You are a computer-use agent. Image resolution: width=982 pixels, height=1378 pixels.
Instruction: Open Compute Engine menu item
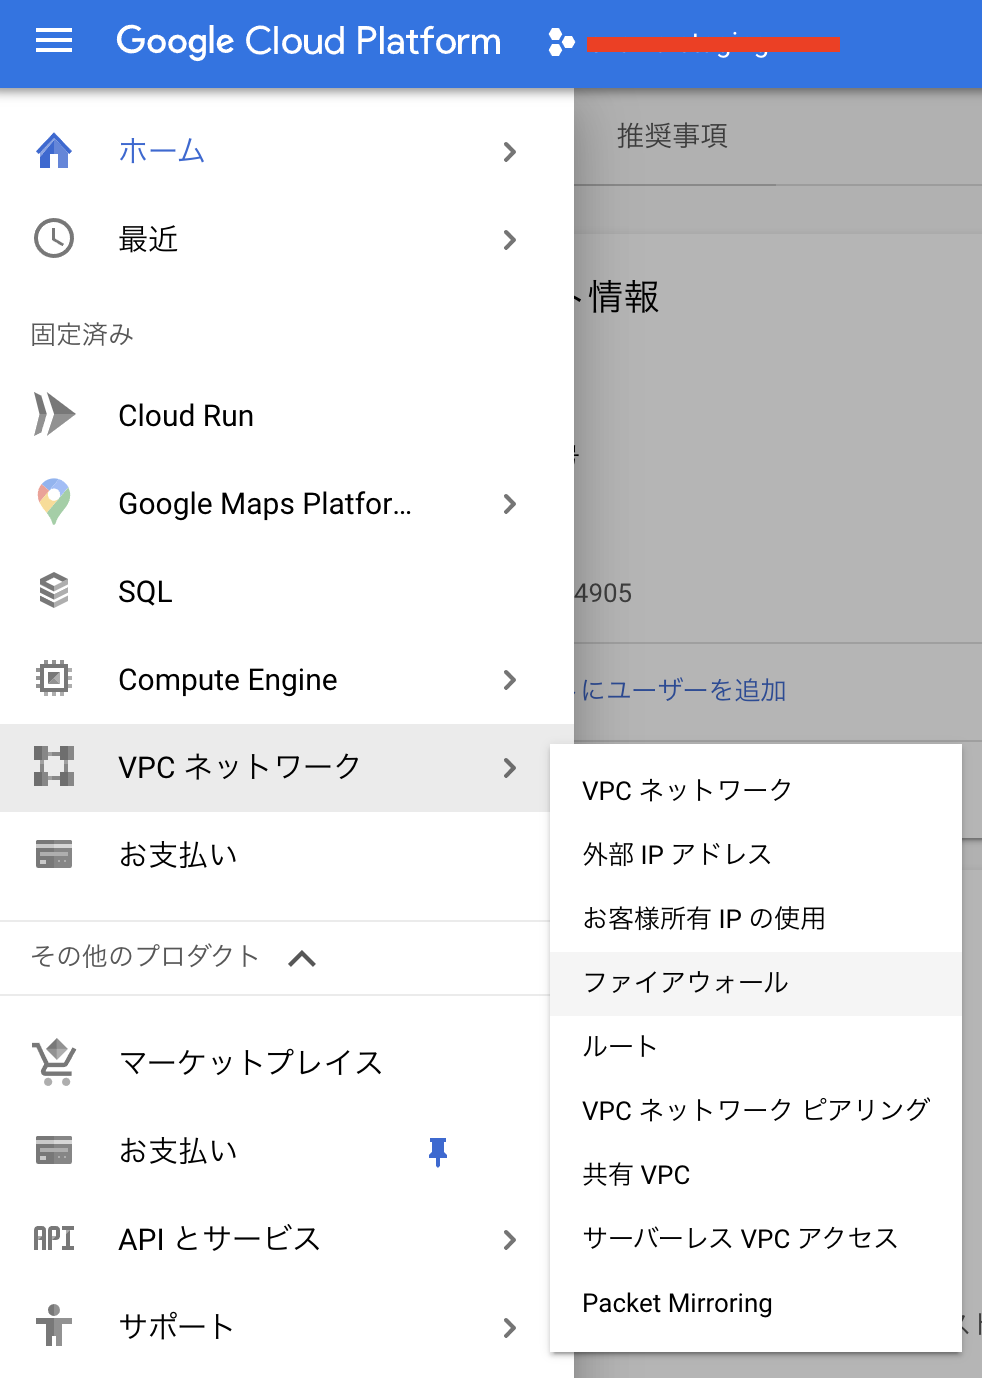tap(287, 680)
